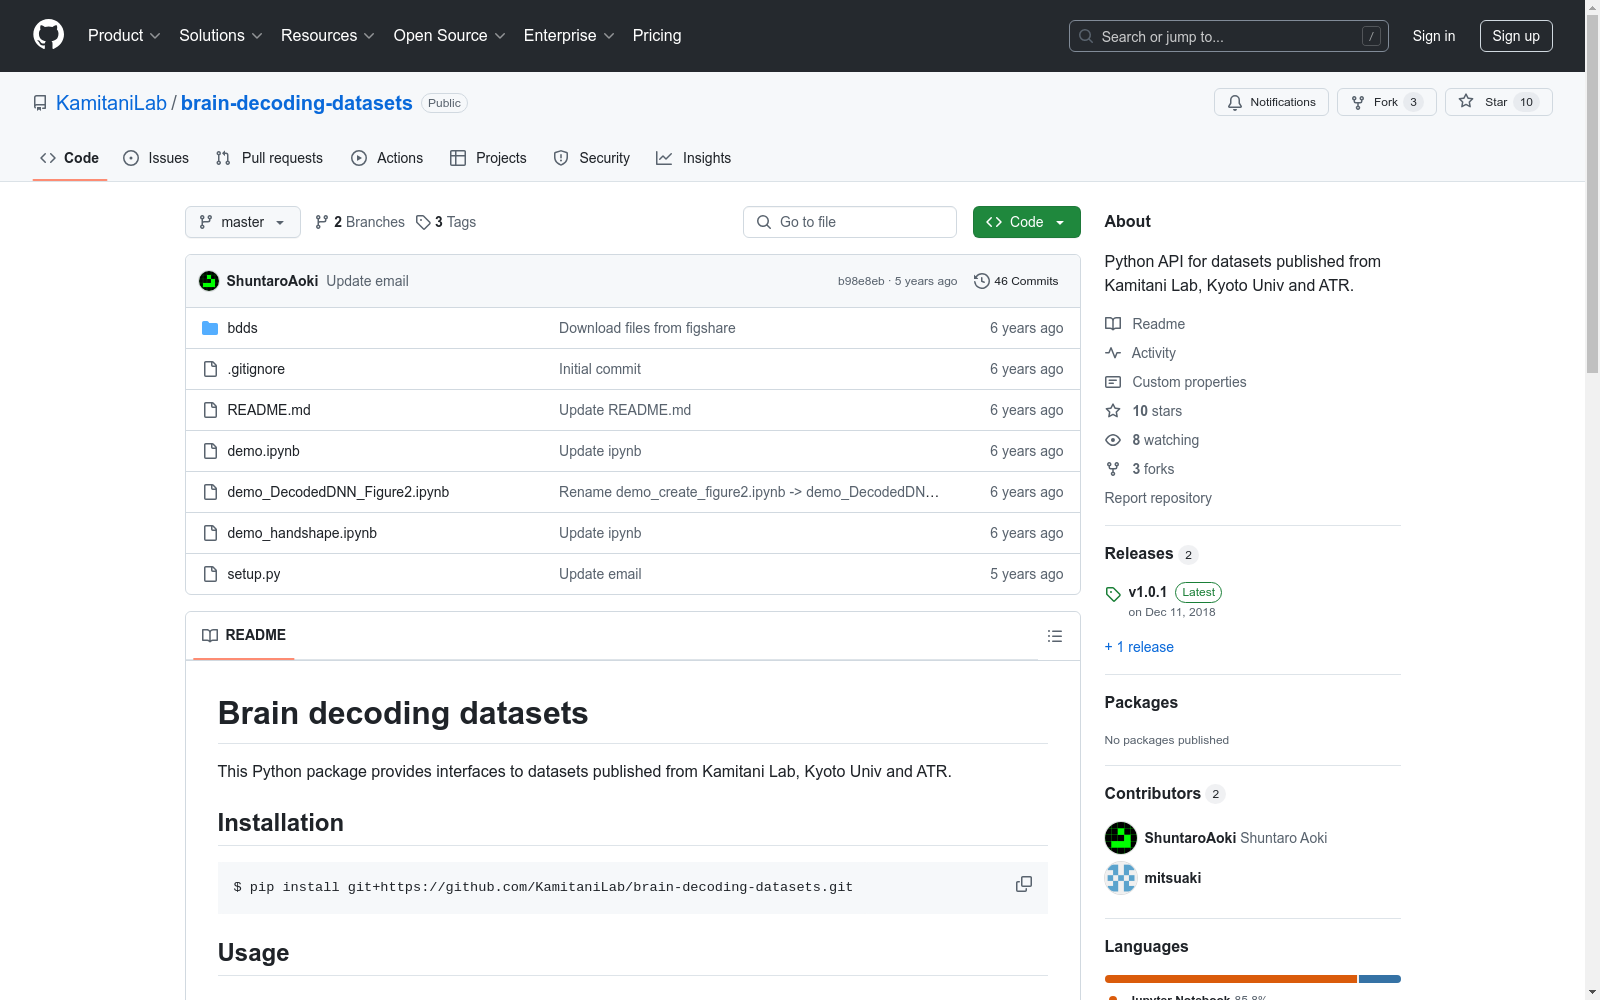Switch to the Actions tab
Viewport: 1600px width, 1000px height.
click(x=387, y=158)
